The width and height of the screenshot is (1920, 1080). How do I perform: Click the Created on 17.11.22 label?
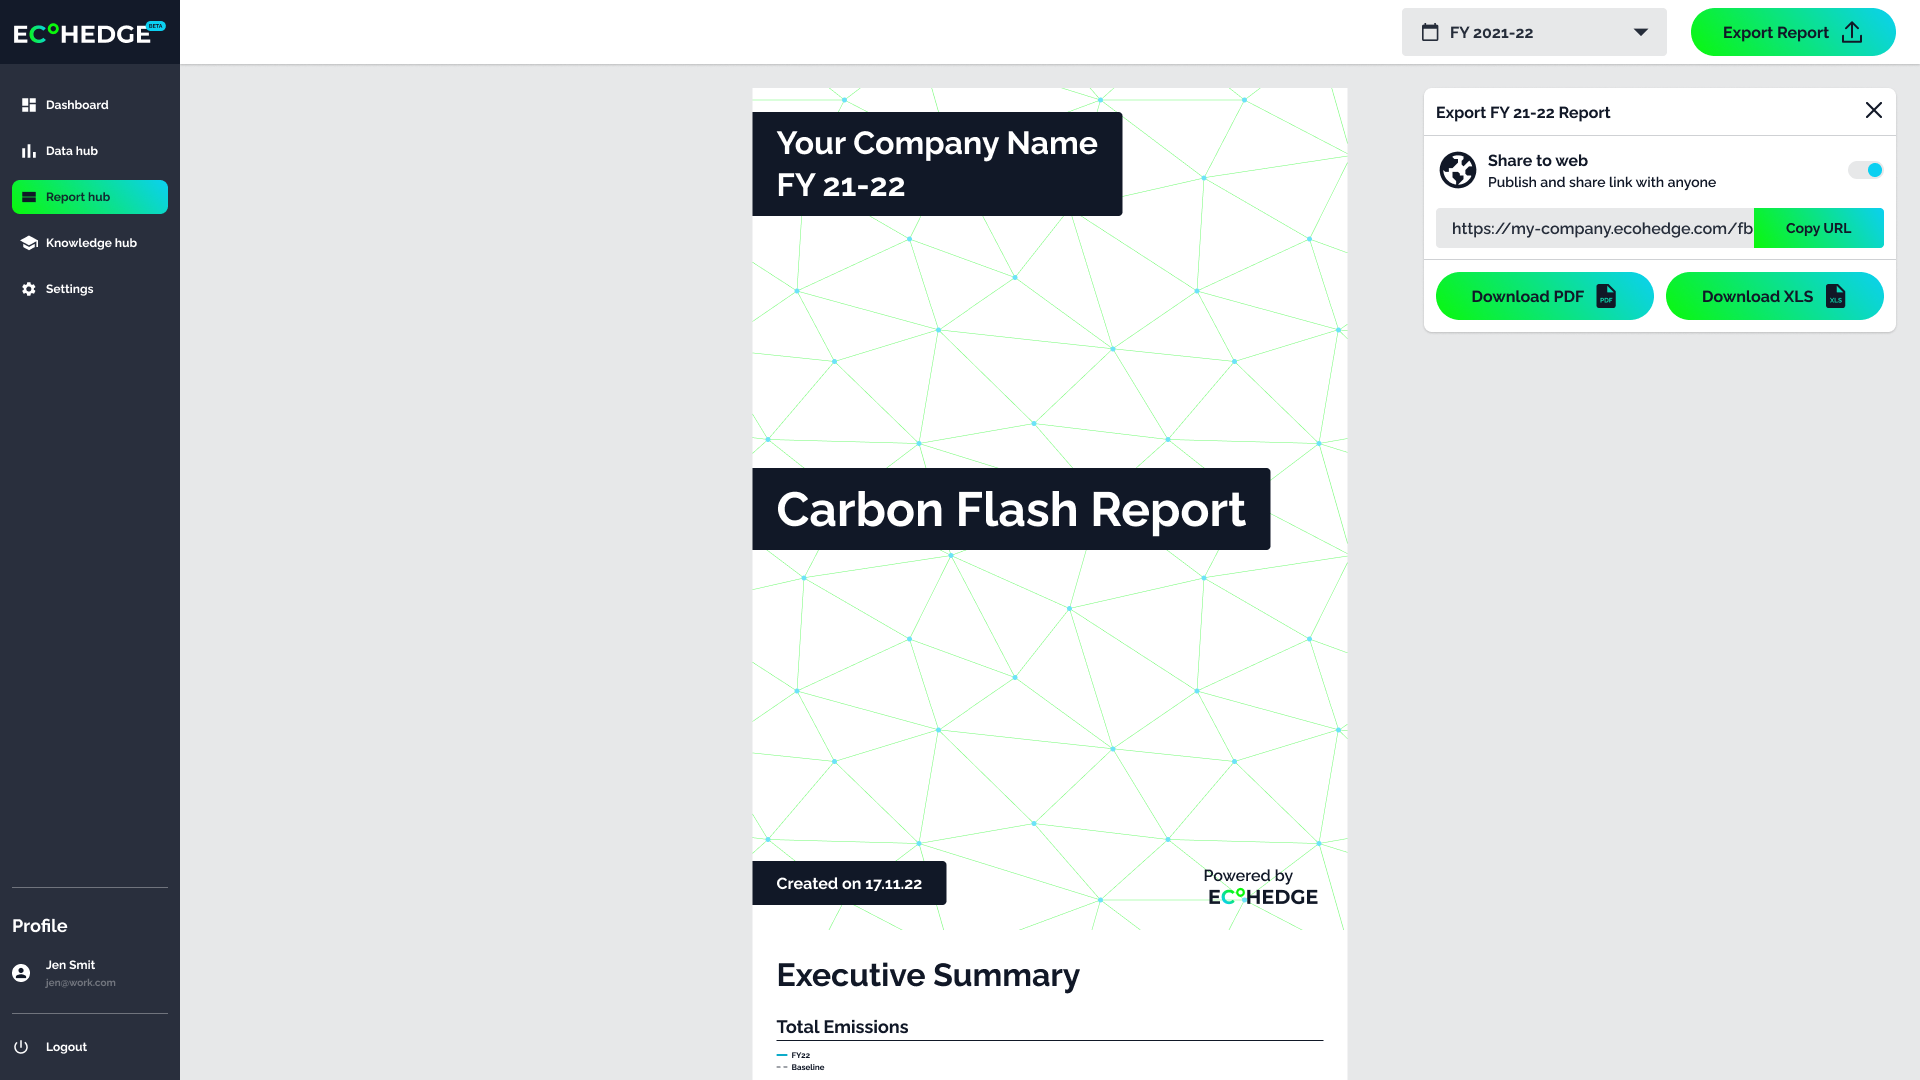coord(849,883)
